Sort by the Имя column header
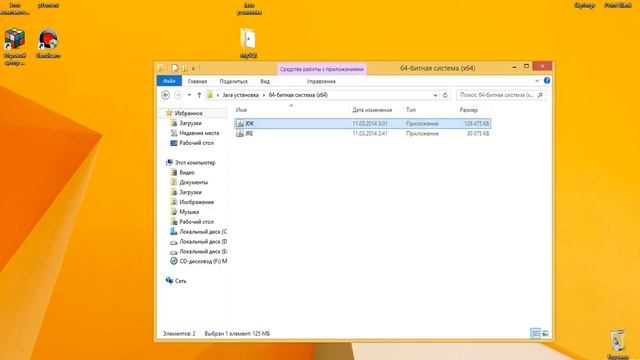 (x=241, y=110)
